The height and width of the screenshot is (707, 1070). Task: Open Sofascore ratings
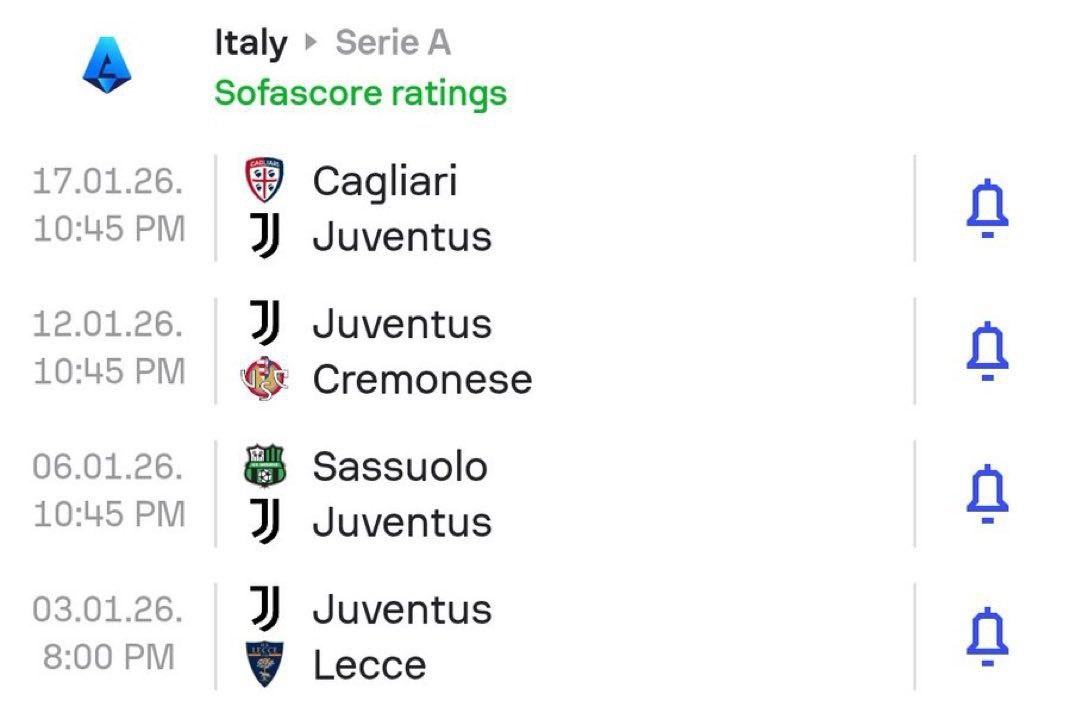(x=360, y=93)
